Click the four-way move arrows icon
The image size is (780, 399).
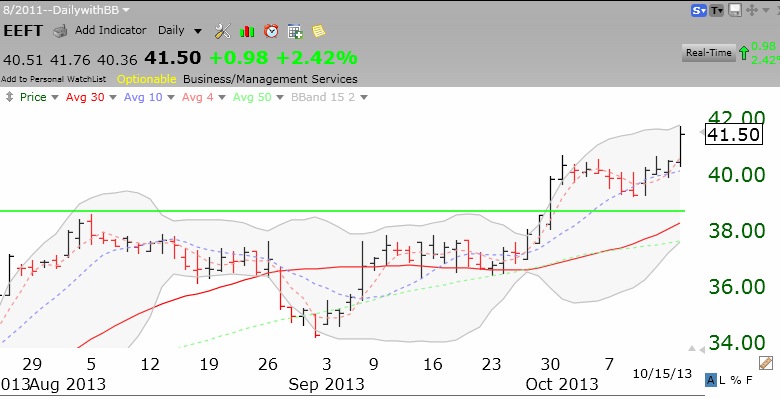752,10
